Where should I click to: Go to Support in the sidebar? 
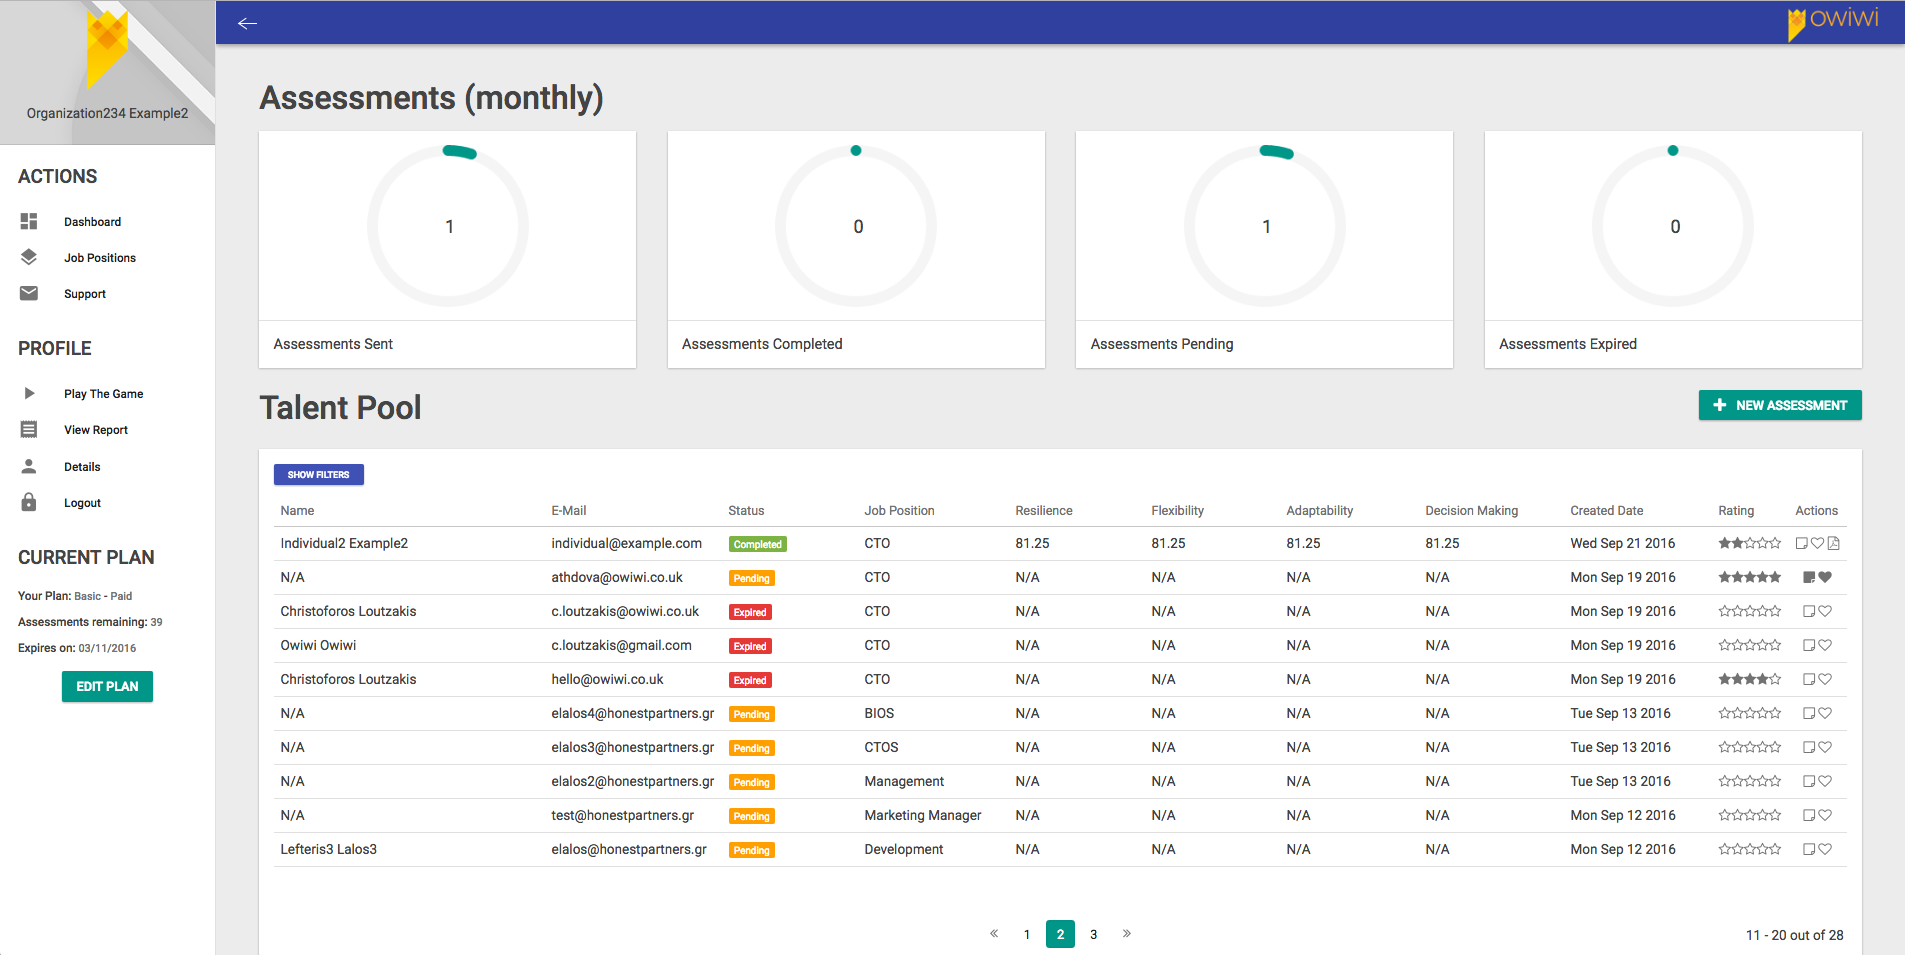click(x=85, y=294)
